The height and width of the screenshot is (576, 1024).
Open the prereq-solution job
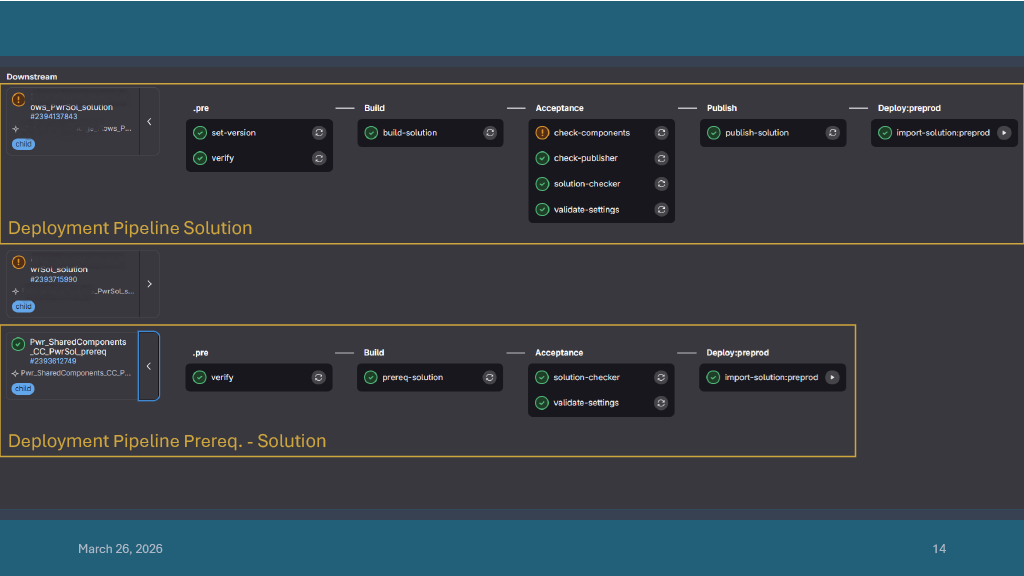(x=413, y=377)
